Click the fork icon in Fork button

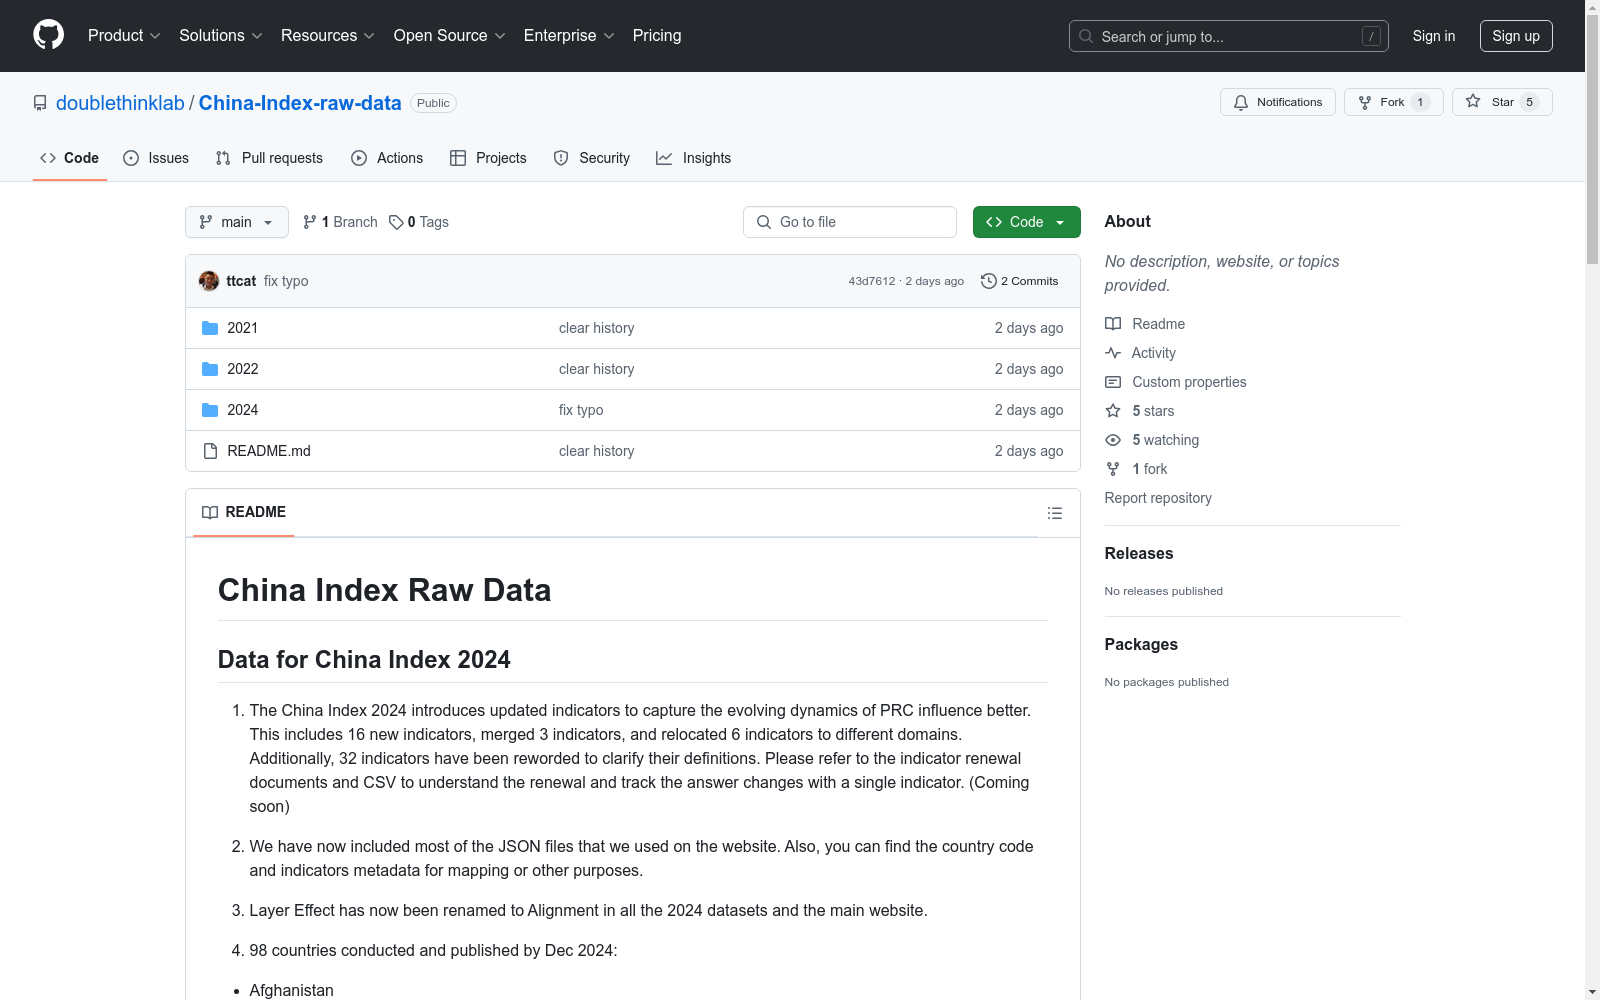coord(1365,102)
